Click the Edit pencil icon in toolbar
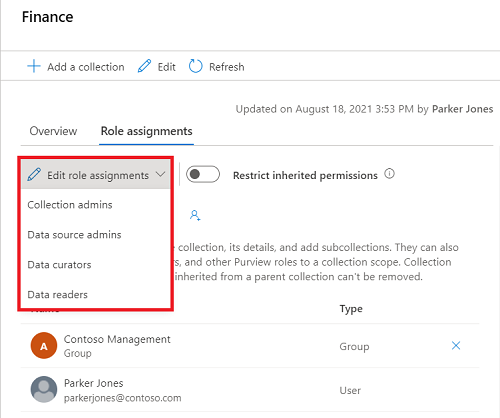 click(x=144, y=66)
